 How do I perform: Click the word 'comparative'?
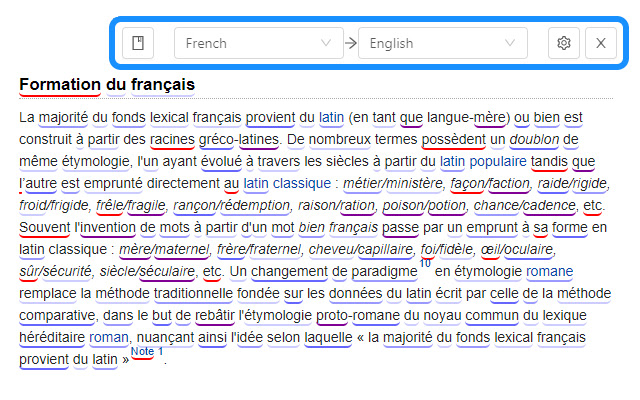57,316
